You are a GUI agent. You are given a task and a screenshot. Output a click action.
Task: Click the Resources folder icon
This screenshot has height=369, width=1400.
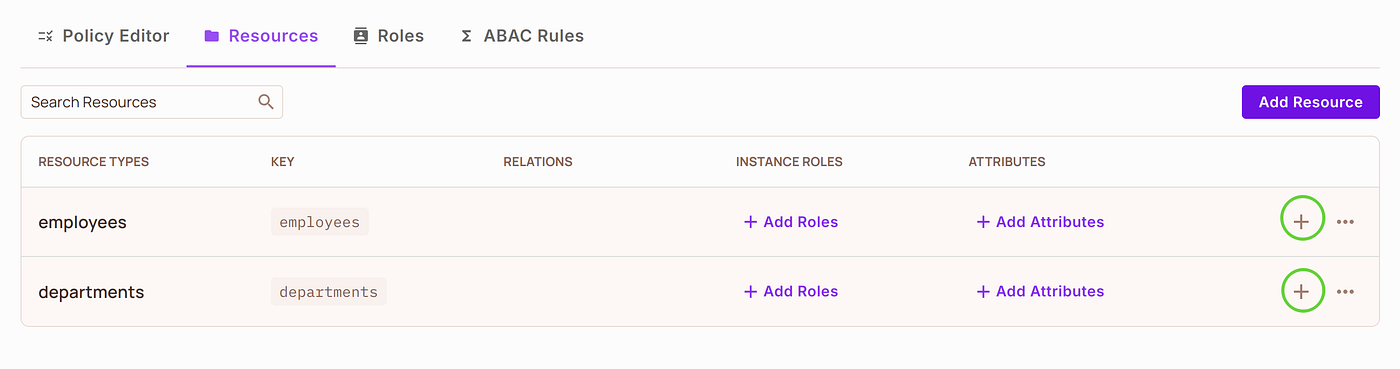(211, 36)
